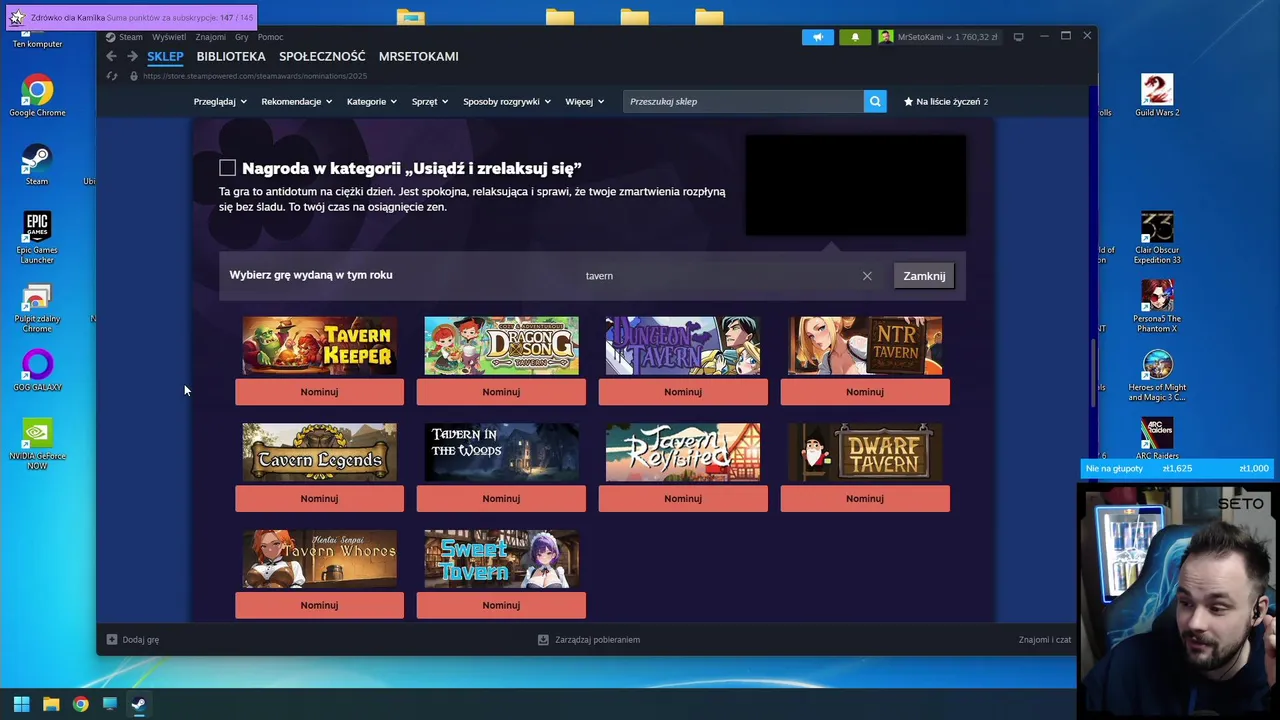Image resolution: width=1280 pixels, height=720 pixels.
Task: Reload the Steam store page
Action: click(112, 76)
